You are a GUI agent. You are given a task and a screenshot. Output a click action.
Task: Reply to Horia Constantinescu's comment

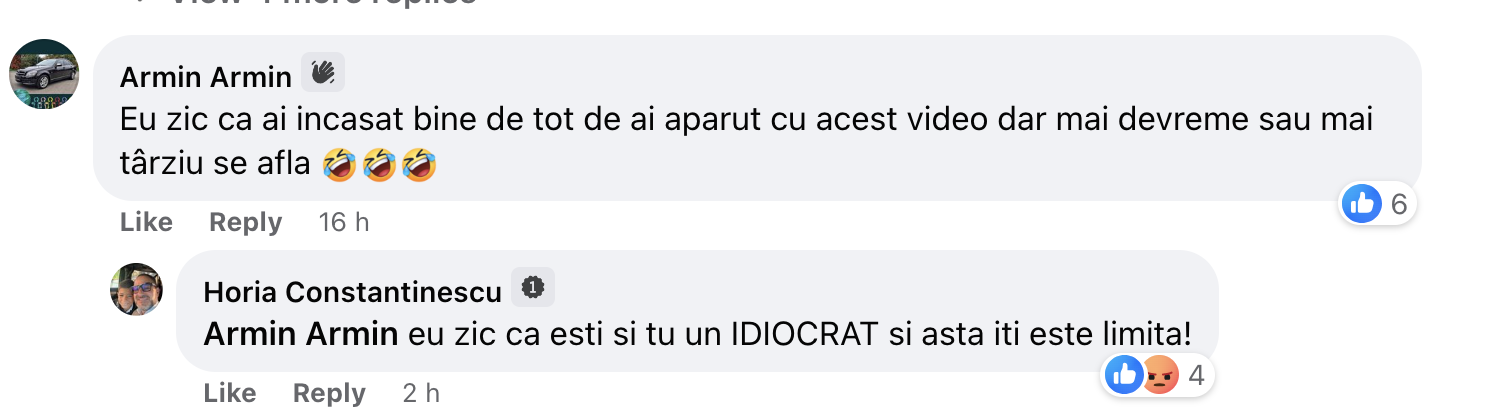click(329, 393)
